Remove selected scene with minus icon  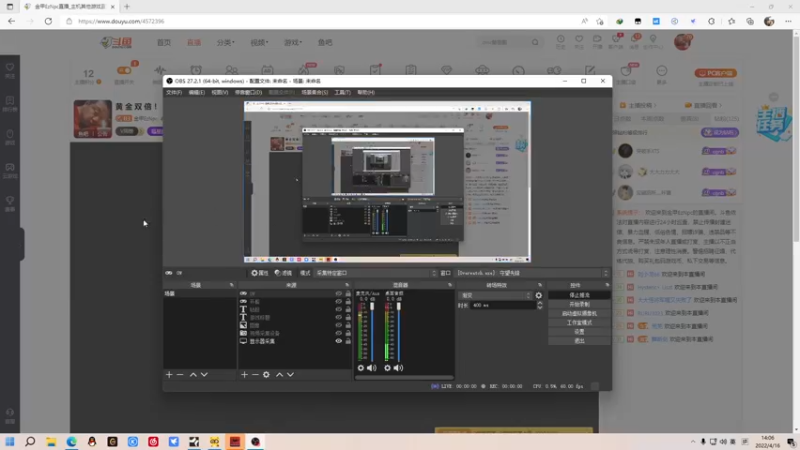[180, 374]
